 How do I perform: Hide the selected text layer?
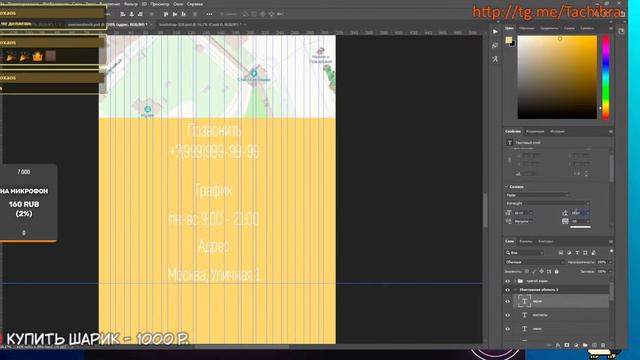click(x=508, y=301)
